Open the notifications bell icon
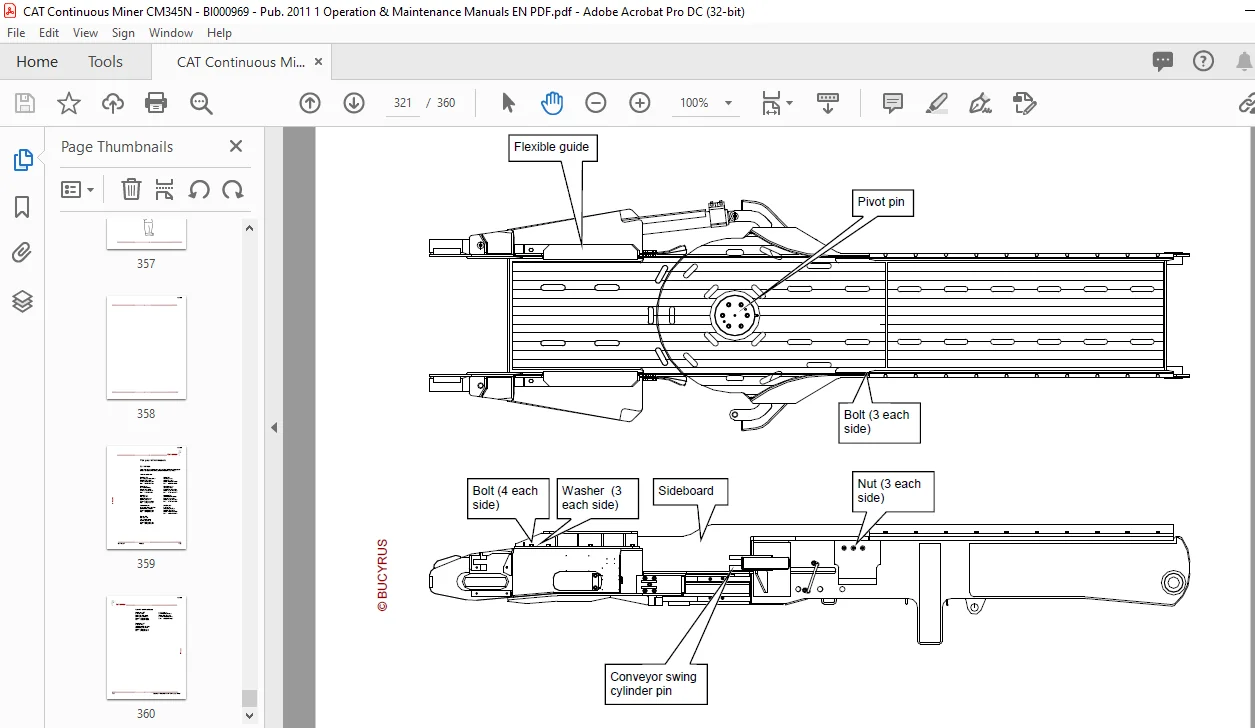Viewport: 1255px width, 728px height. click(1243, 61)
